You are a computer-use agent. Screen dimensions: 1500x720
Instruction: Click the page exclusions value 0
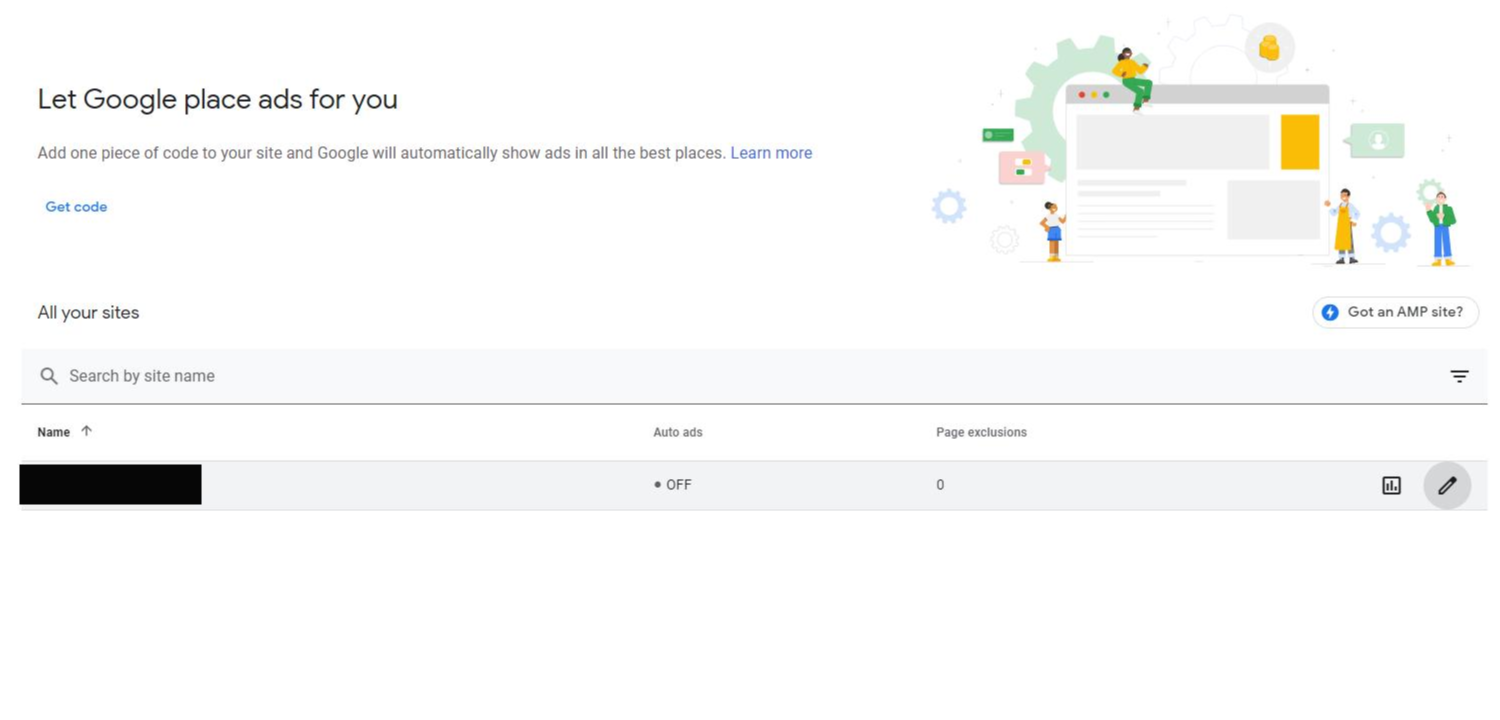tap(940, 485)
